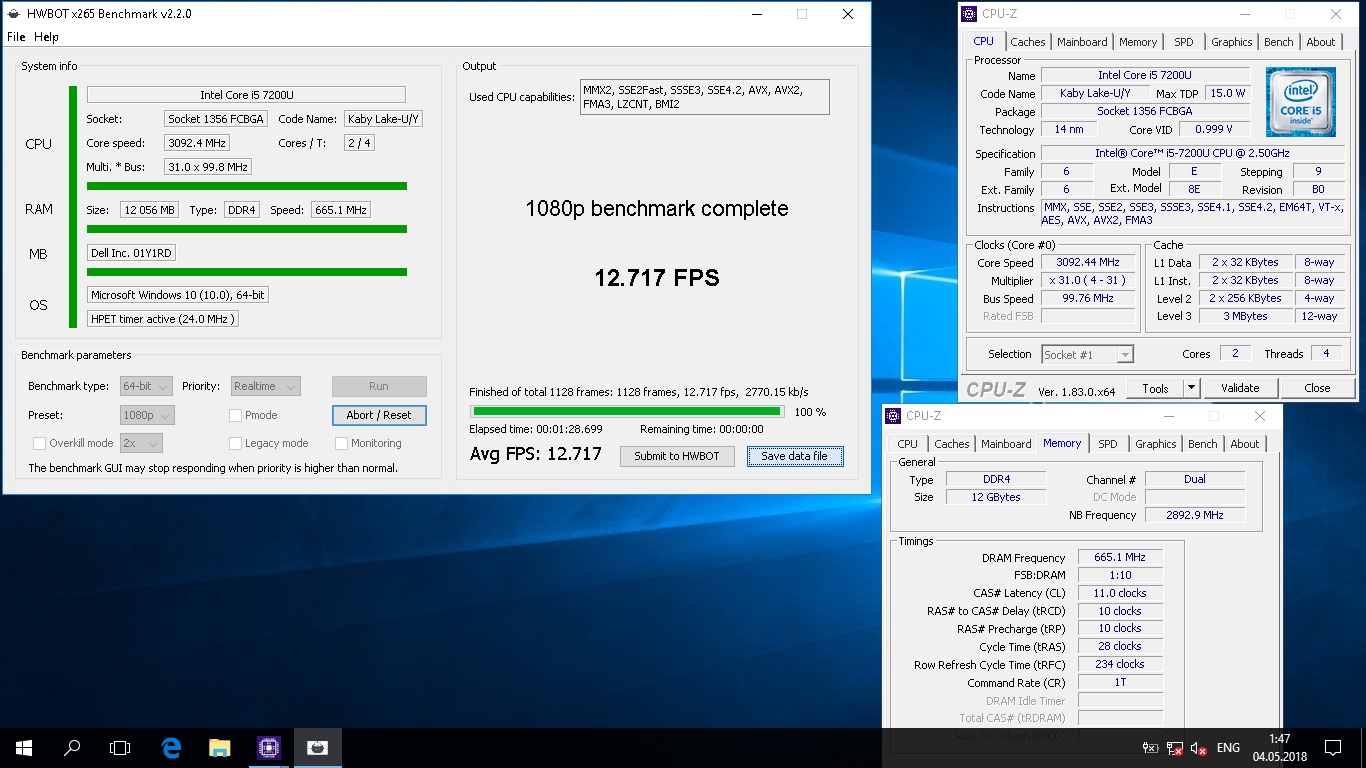Switch to CPU tab in lower CPU-Z
This screenshot has height=768, width=1366.
click(907, 444)
